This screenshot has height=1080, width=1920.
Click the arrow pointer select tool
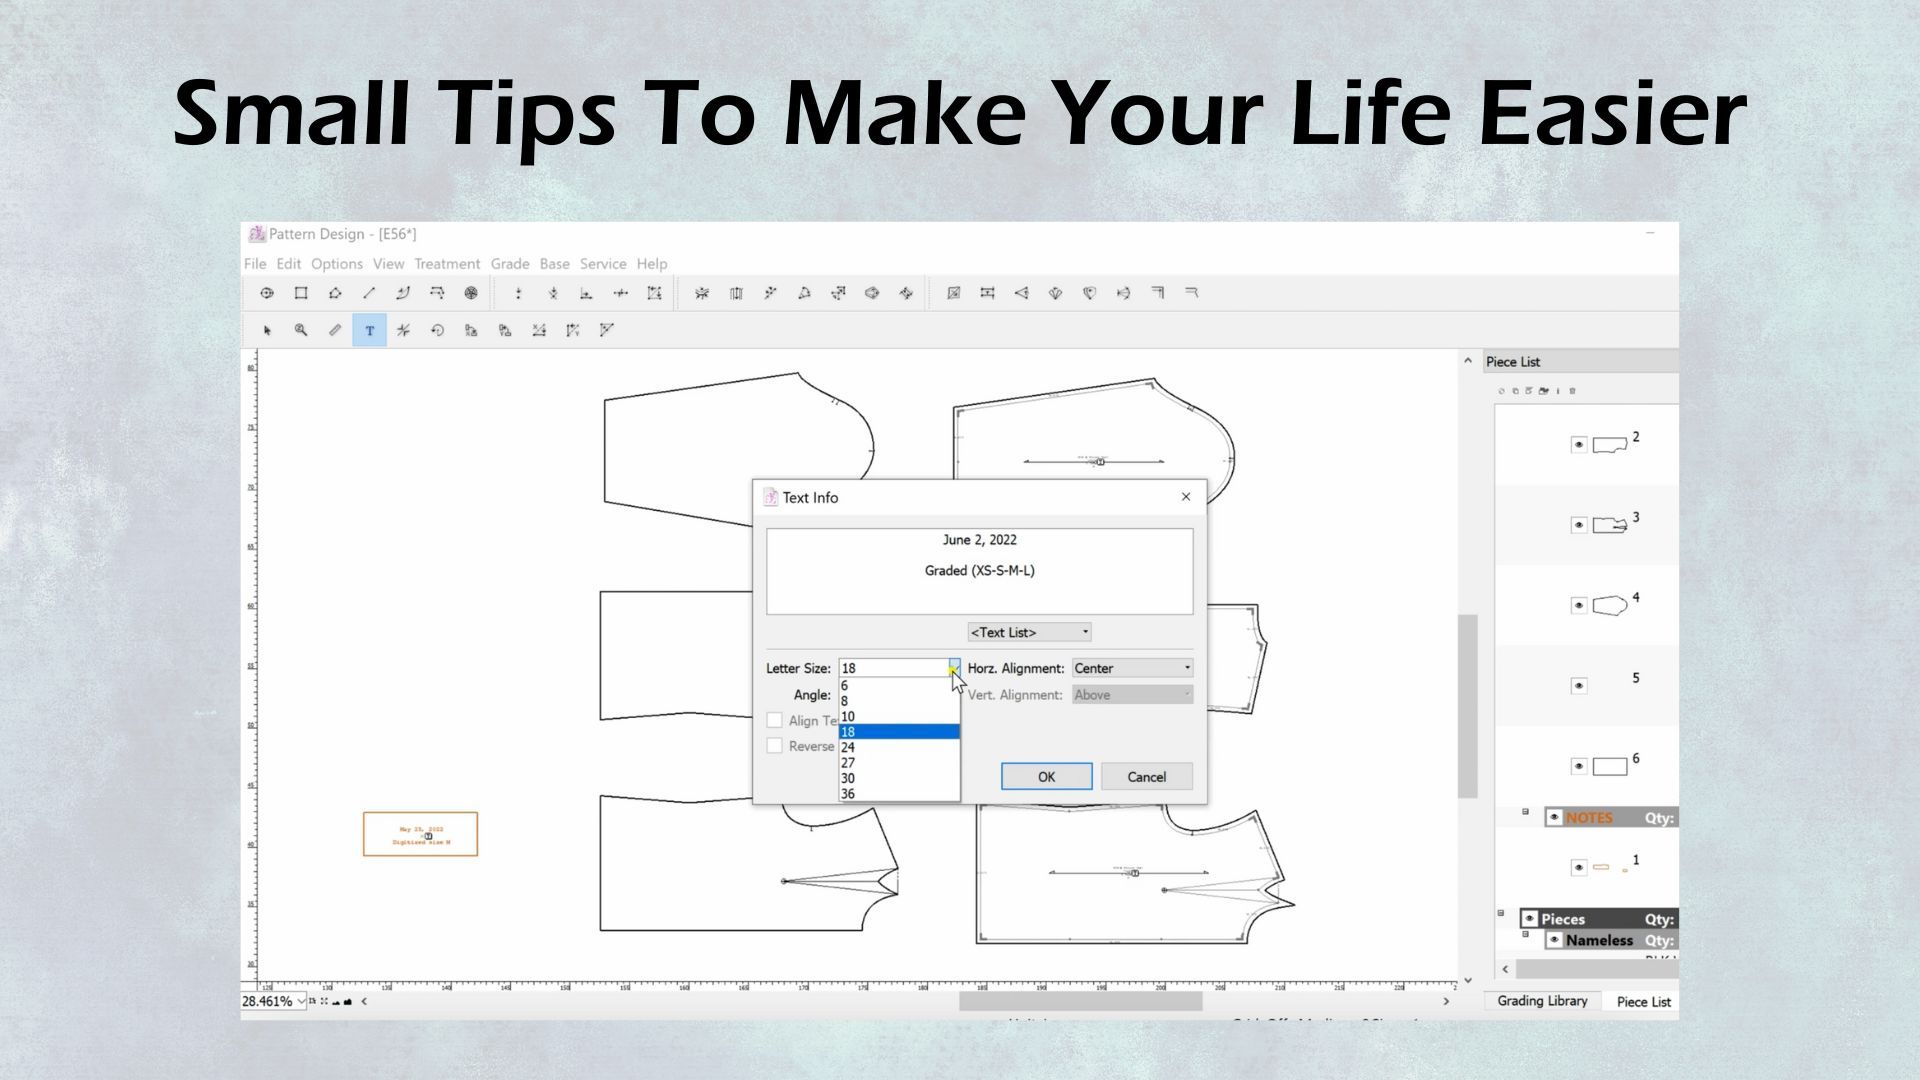point(267,330)
